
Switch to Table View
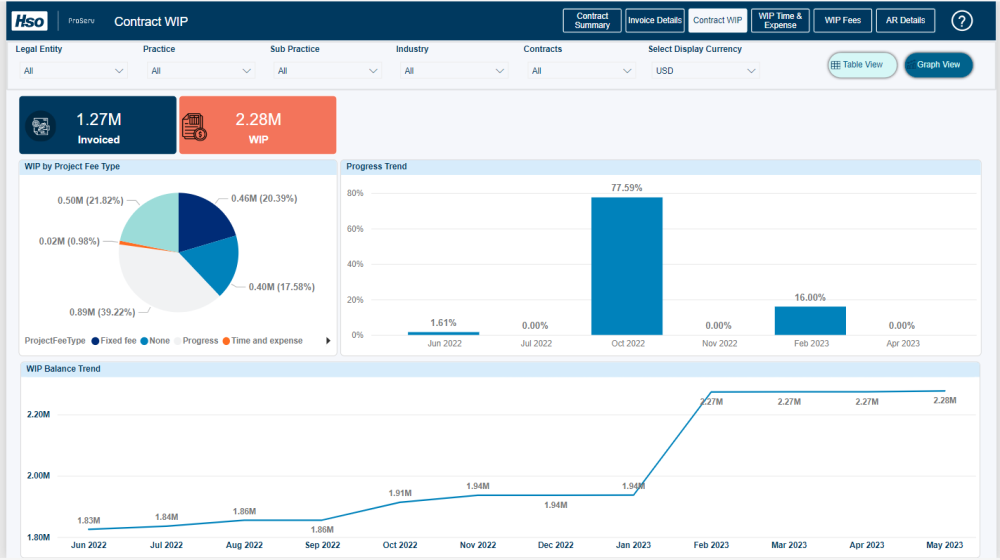862,65
